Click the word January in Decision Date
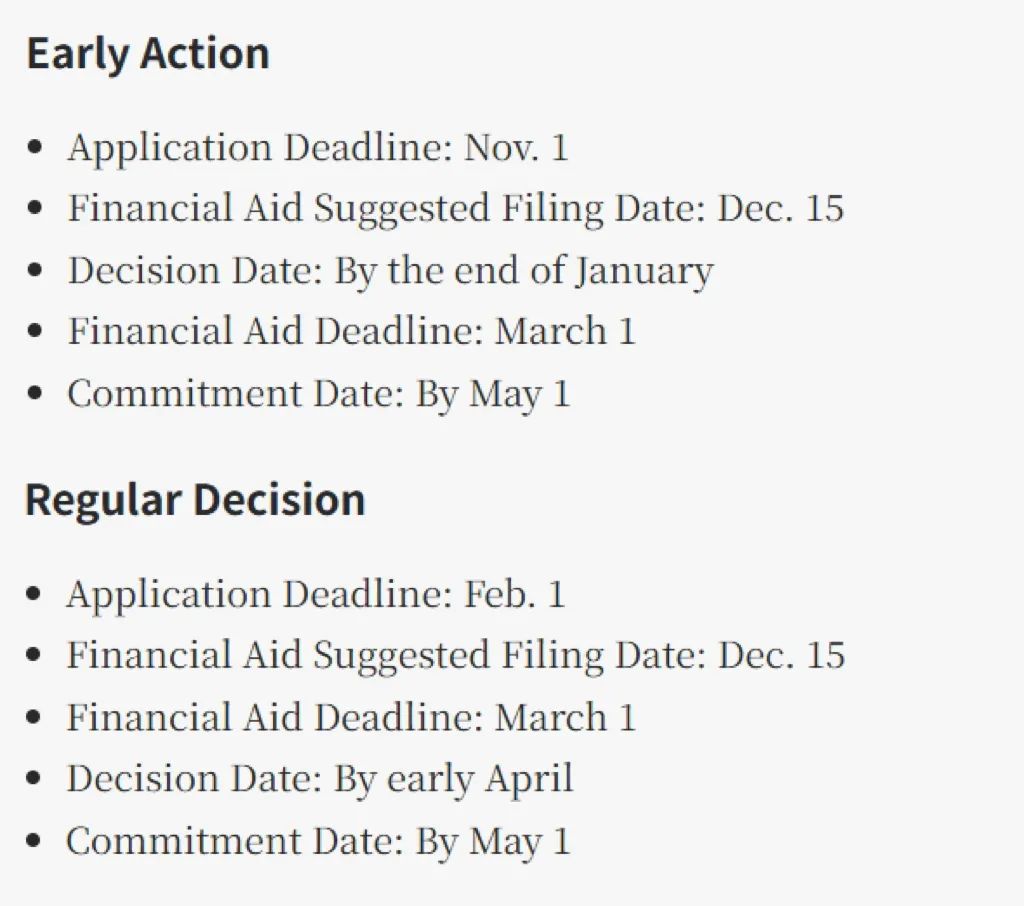 tap(644, 271)
